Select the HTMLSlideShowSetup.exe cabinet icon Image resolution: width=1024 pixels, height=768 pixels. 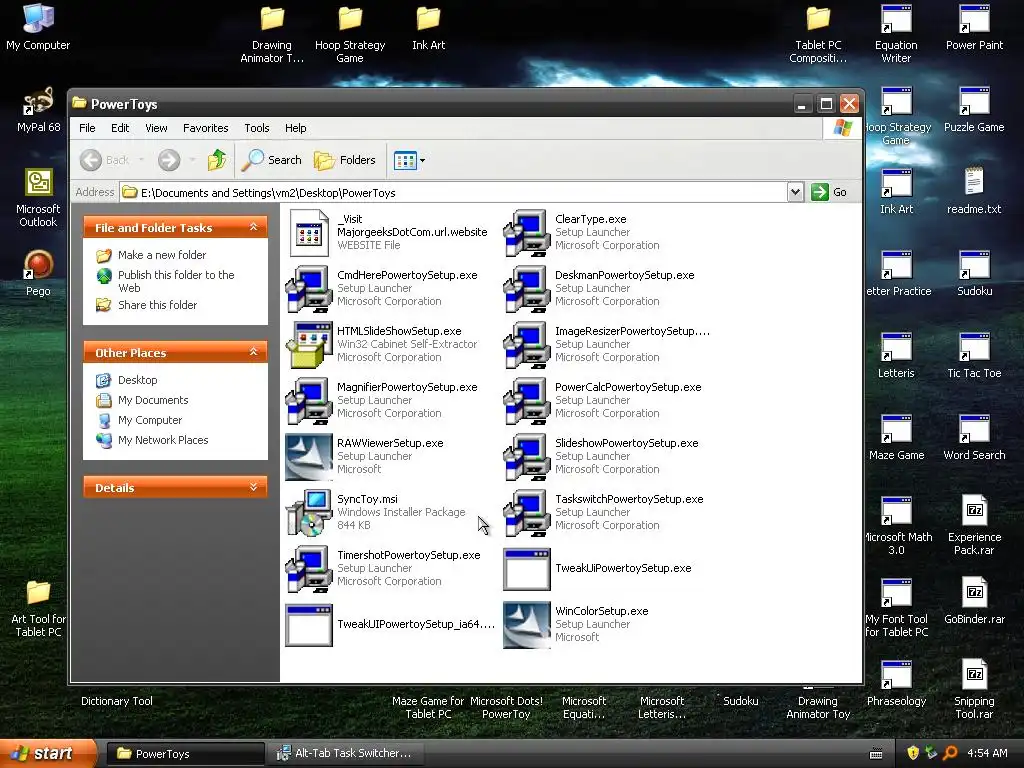pos(309,345)
